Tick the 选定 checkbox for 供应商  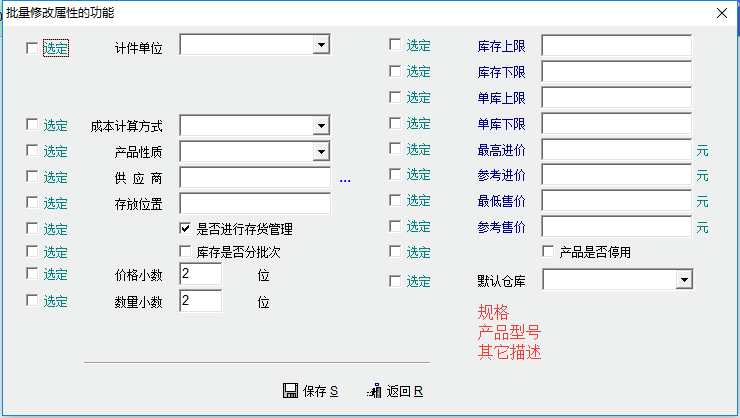click(33, 177)
